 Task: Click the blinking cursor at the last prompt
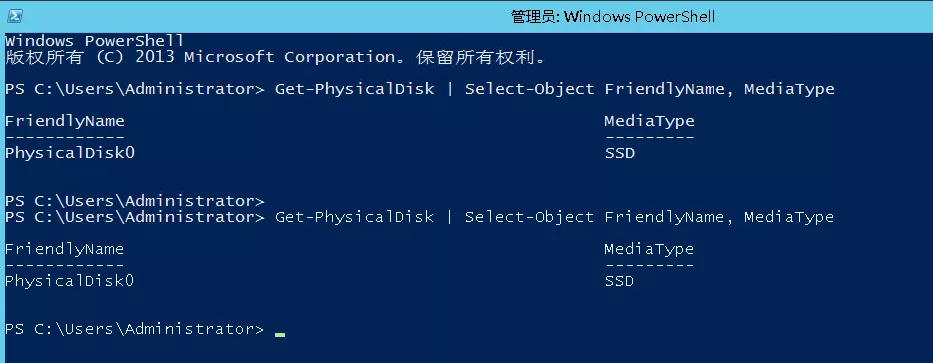tap(280, 335)
